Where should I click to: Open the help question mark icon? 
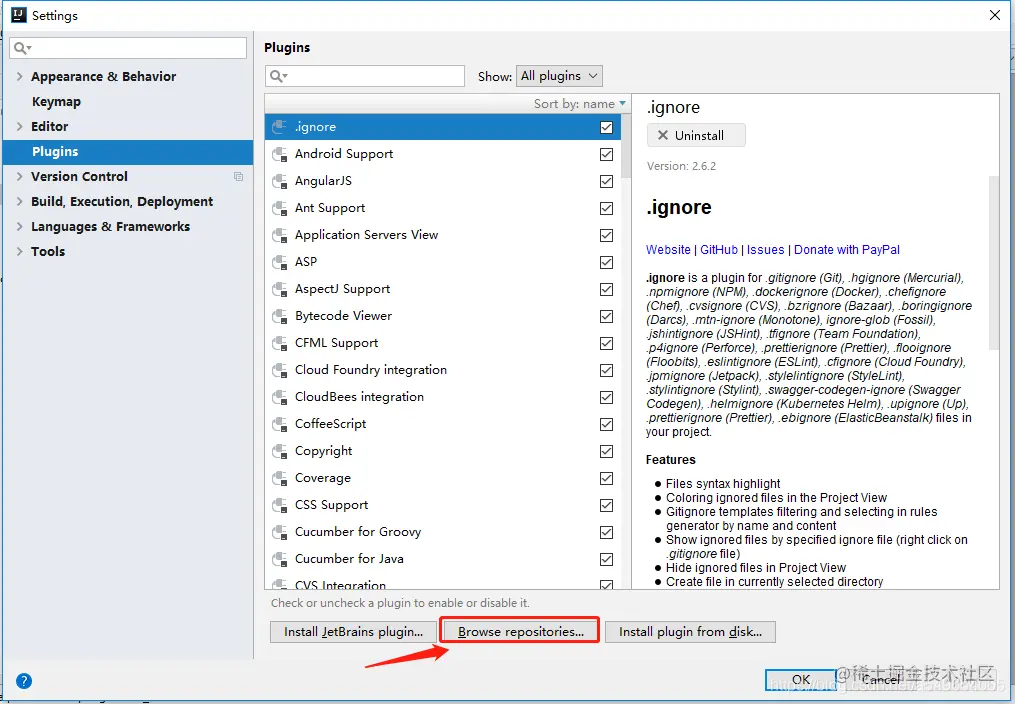(24, 681)
